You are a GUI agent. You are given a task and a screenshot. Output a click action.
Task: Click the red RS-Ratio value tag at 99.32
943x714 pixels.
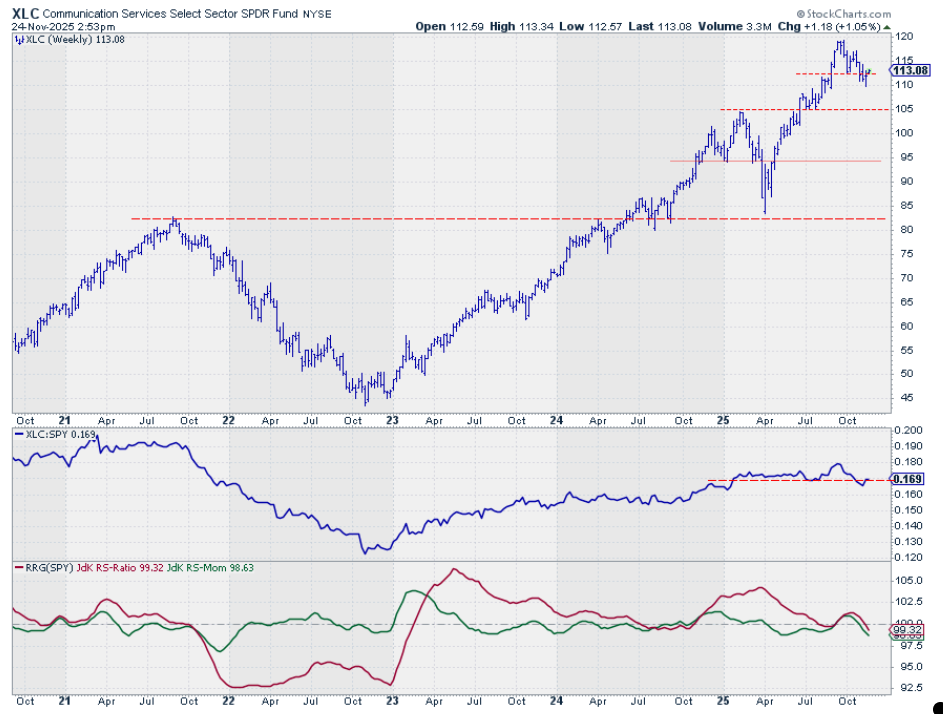(x=907, y=630)
